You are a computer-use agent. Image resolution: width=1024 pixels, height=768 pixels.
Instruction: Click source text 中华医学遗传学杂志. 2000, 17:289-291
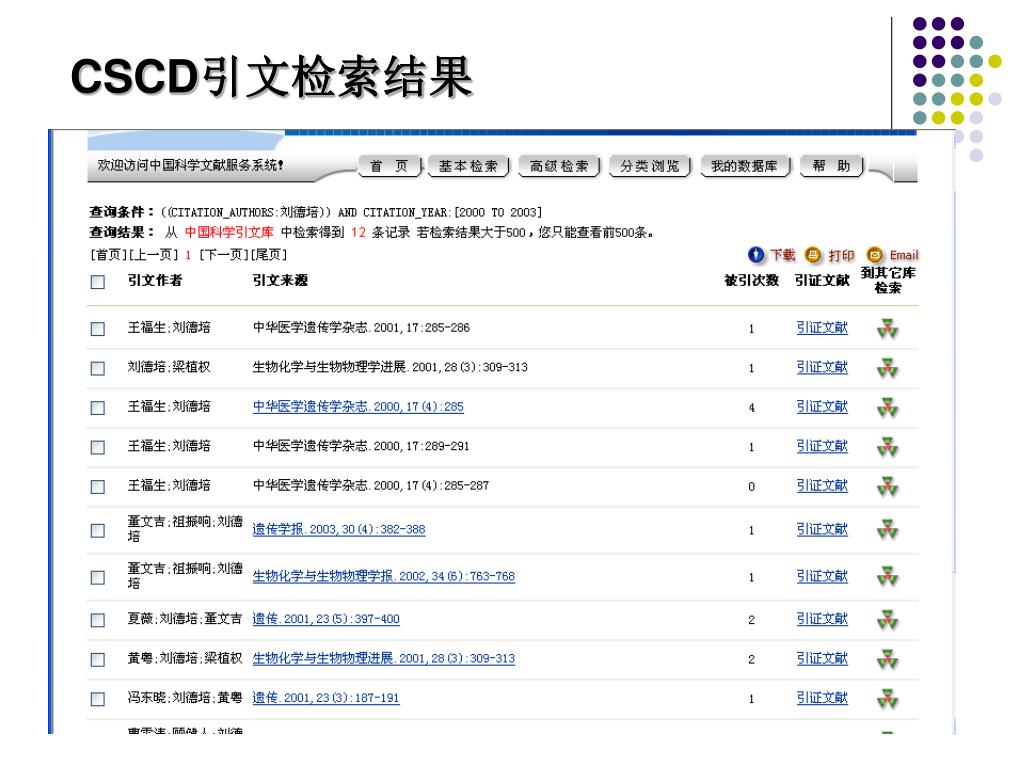pos(361,446)
